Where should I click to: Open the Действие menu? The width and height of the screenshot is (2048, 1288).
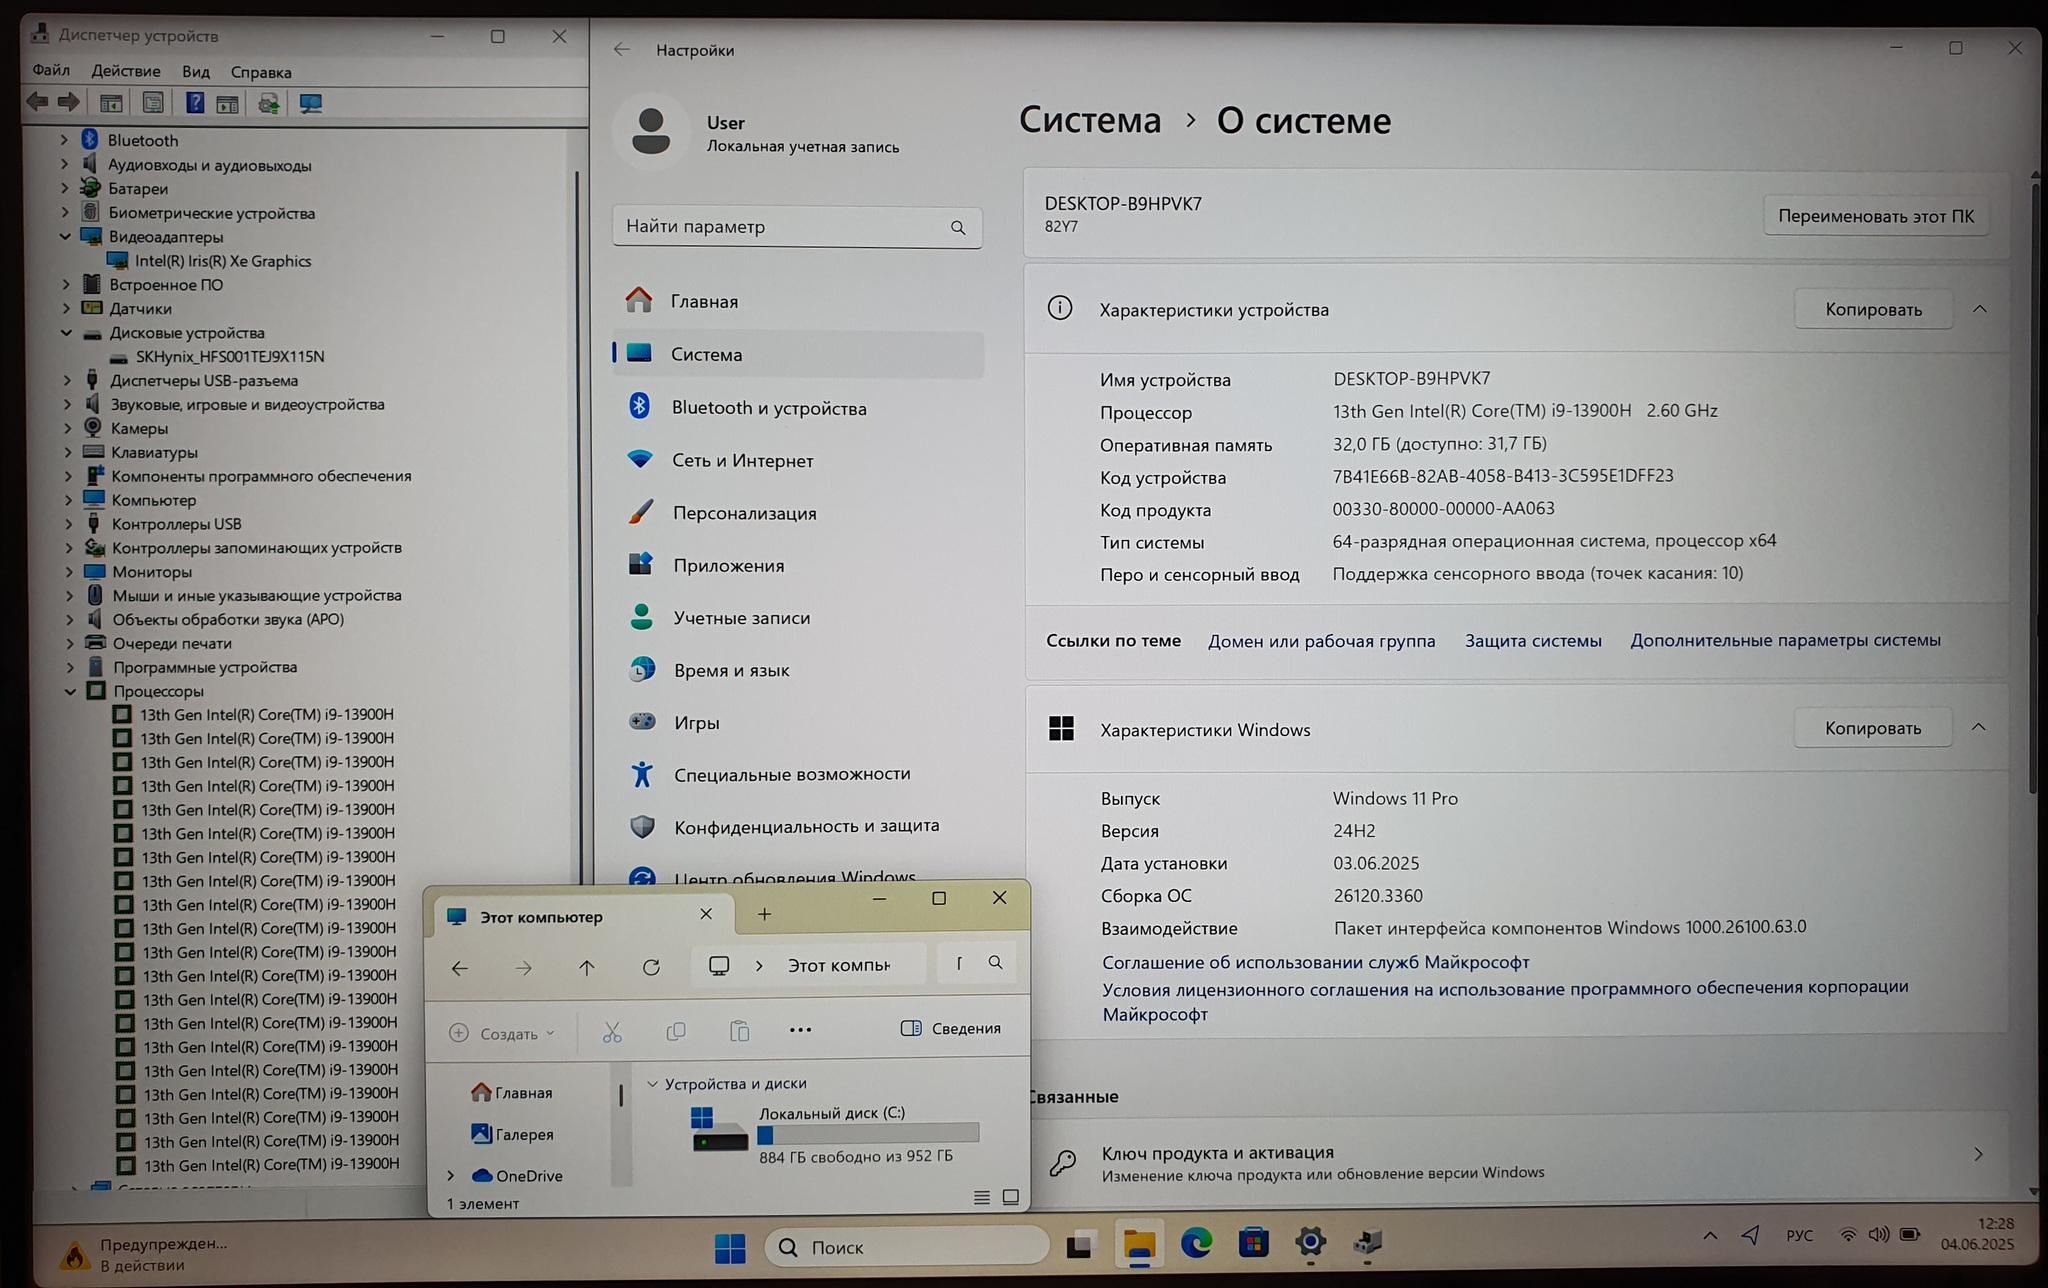coord(125,71)
